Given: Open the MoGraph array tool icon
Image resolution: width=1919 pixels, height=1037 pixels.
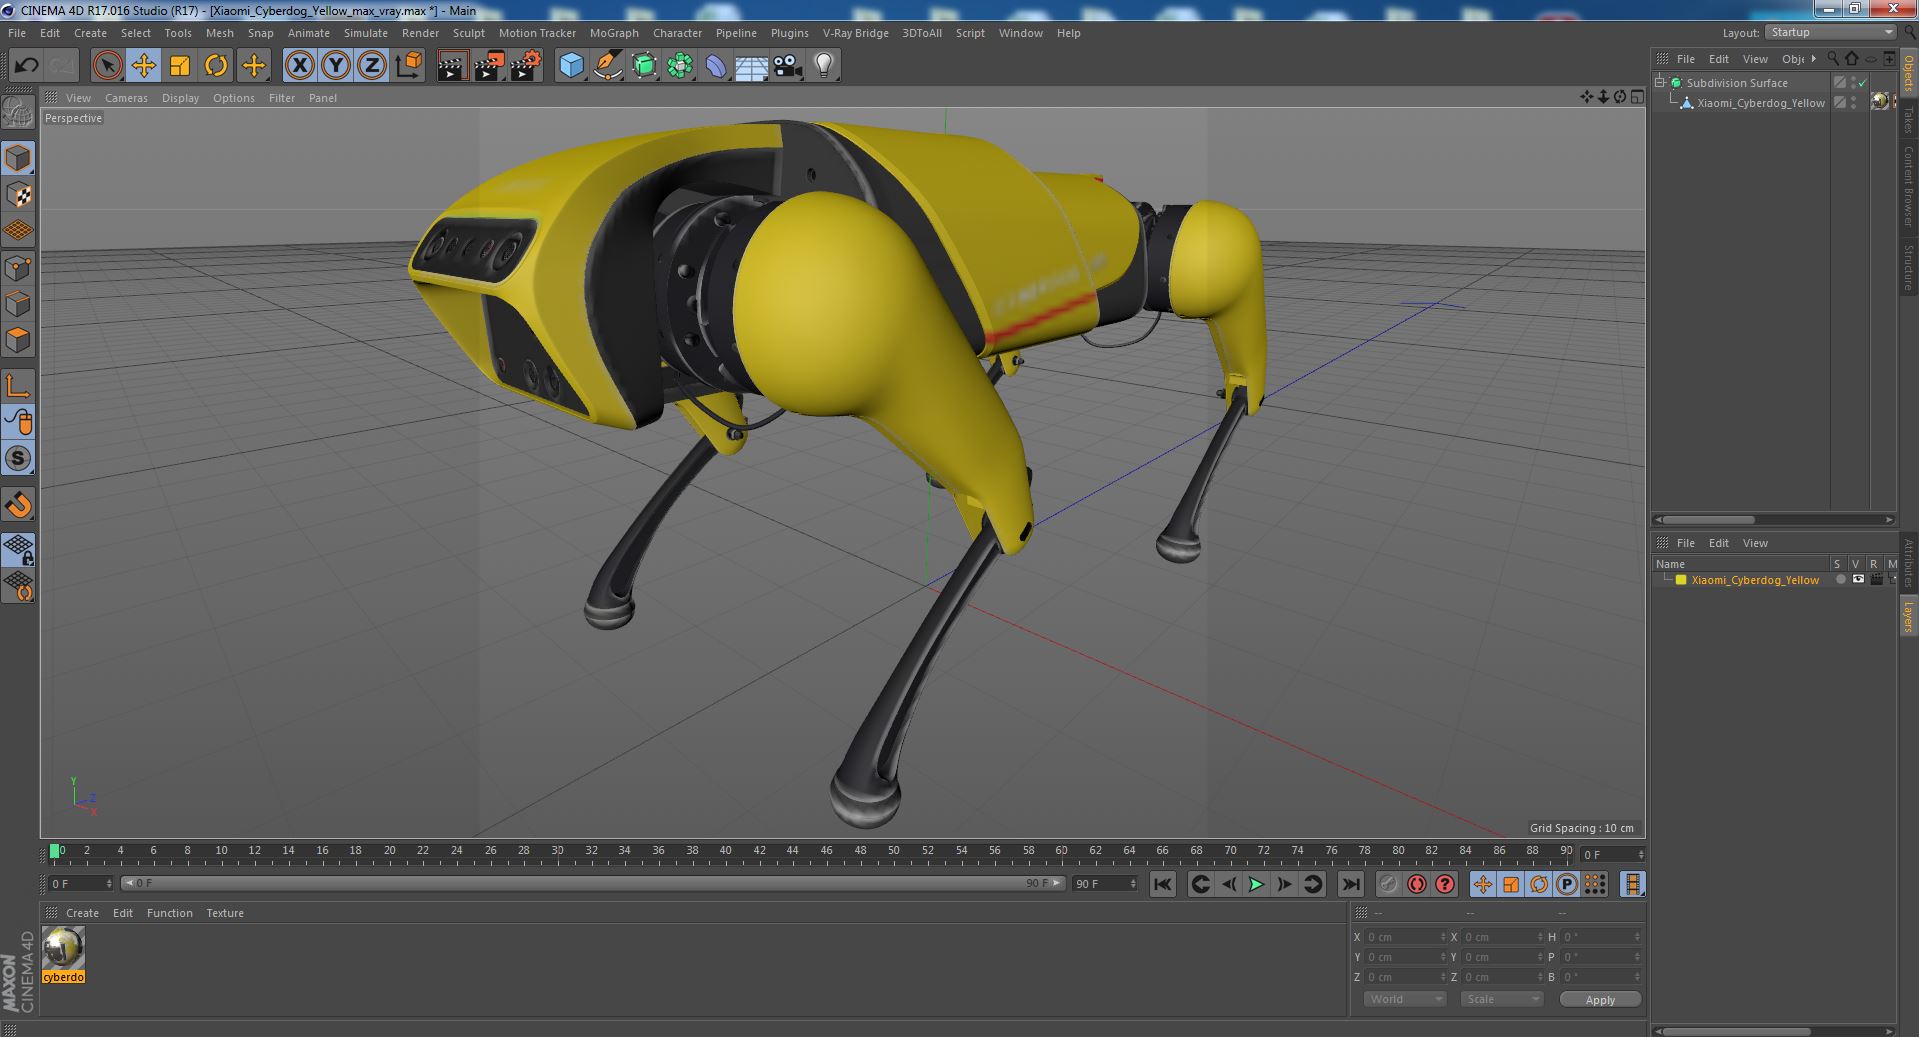Looking at the screenshot, I should 680,66.
